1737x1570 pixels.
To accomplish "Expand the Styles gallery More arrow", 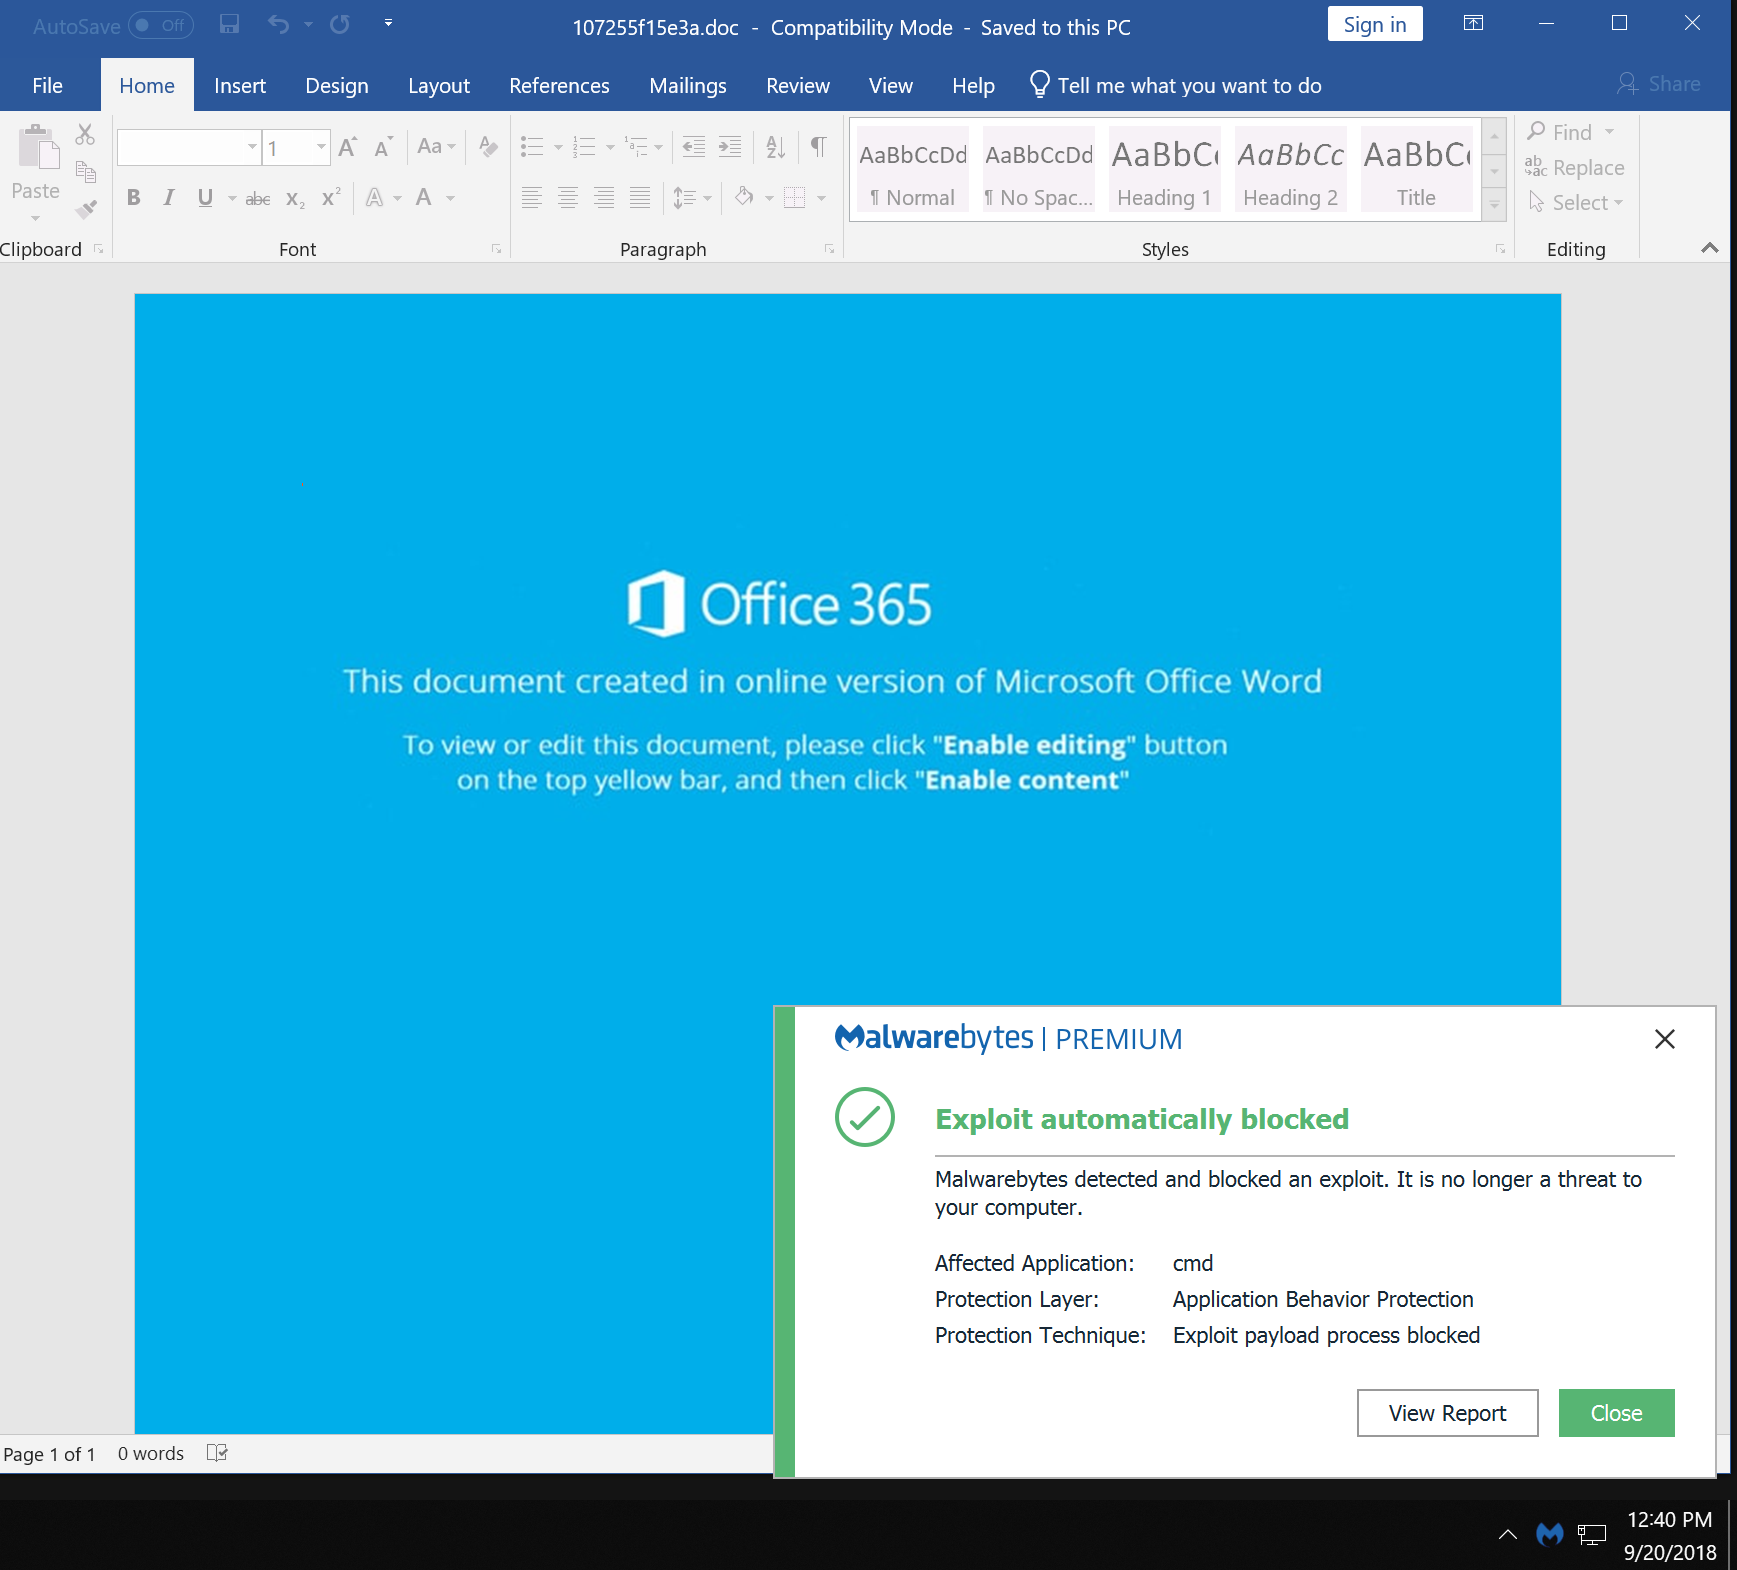I will pos(1495,204).
